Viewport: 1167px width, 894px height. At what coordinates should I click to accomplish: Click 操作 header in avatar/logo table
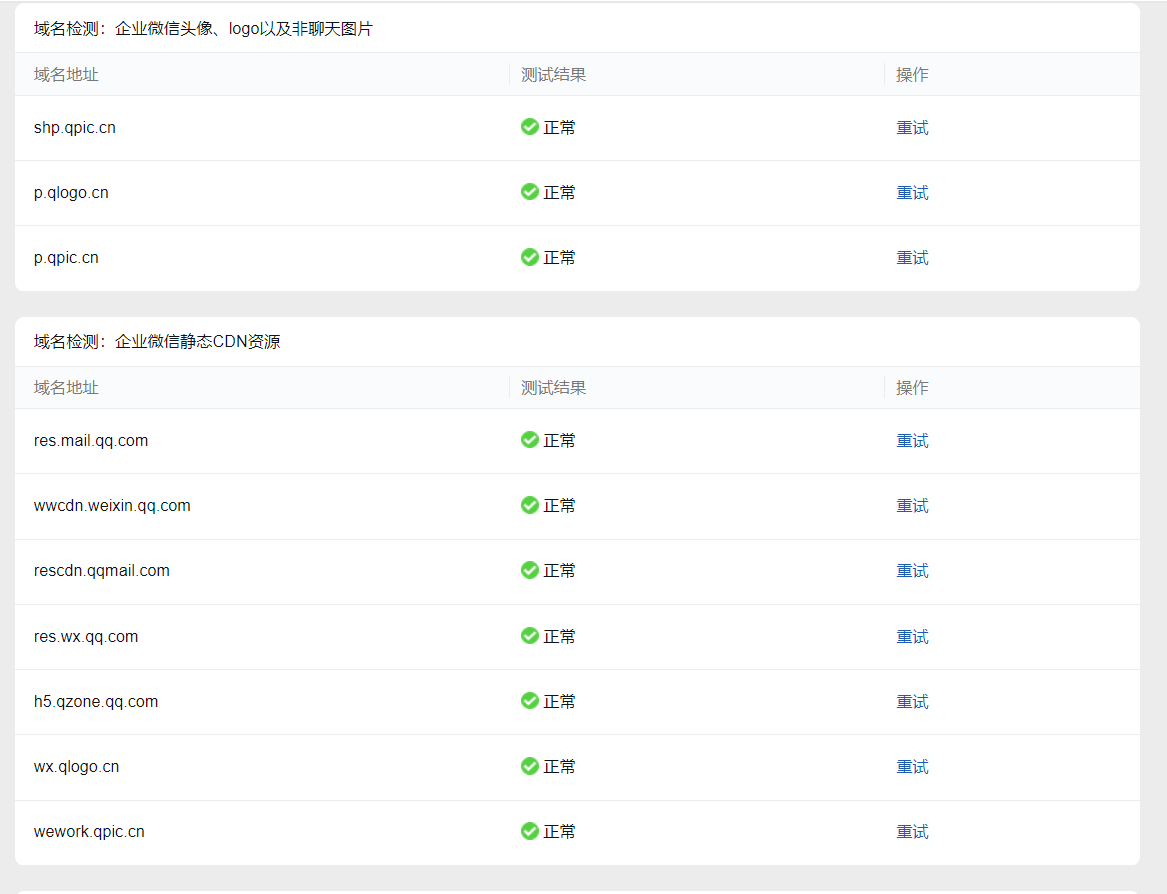[912, 74]
